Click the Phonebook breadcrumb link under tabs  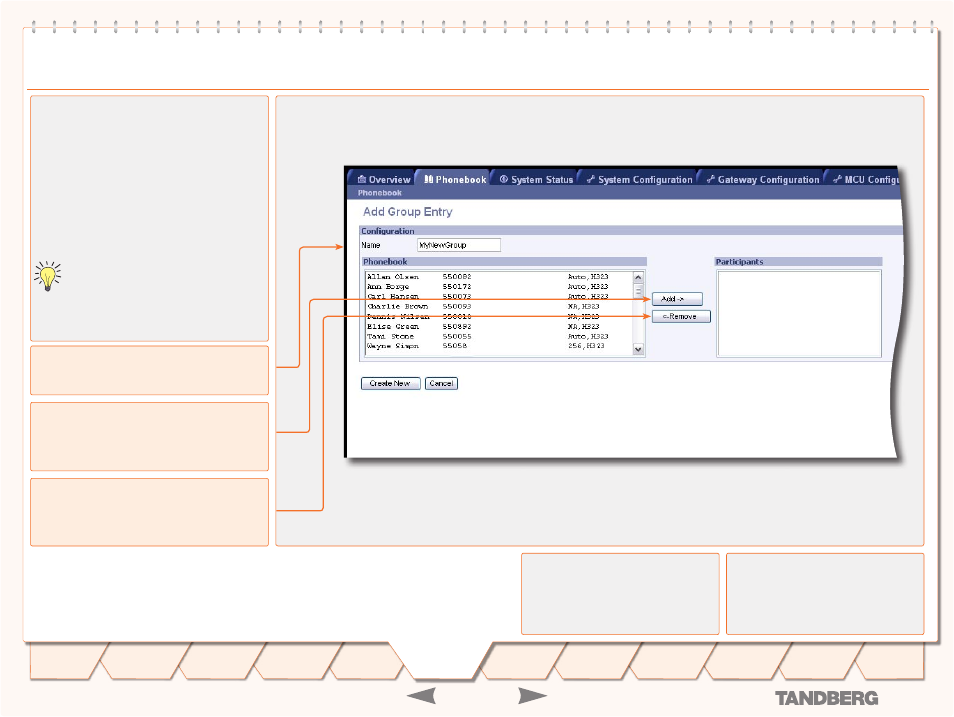point(380,193)
